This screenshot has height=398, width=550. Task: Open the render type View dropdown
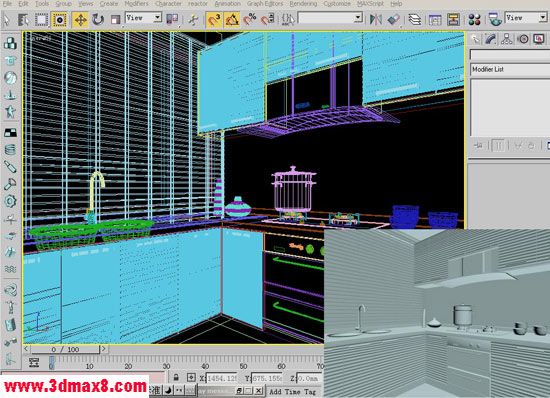tap(526, 18)
